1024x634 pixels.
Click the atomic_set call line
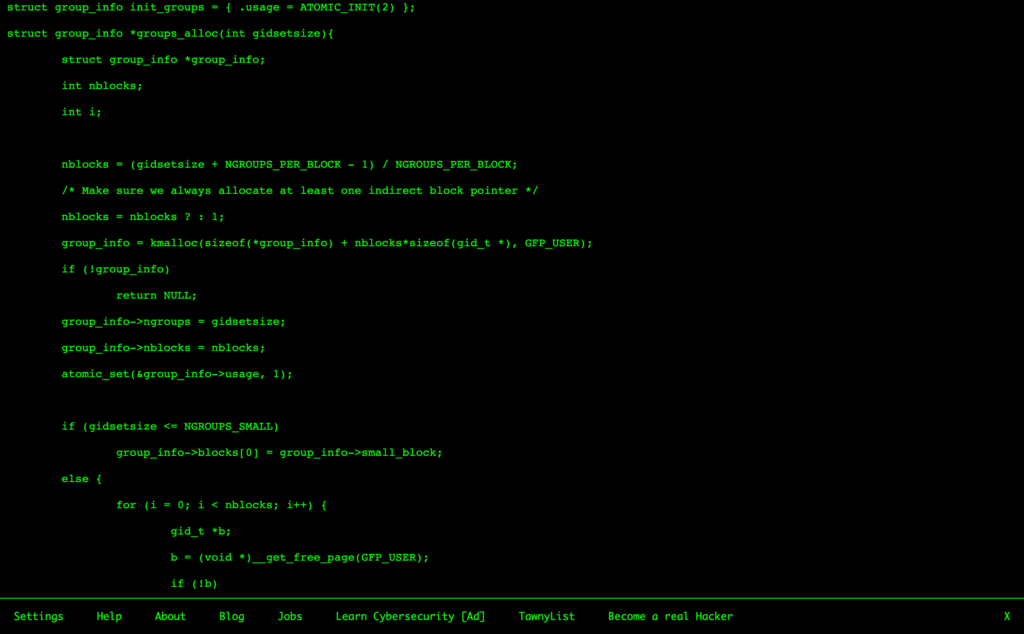point(177,374)
